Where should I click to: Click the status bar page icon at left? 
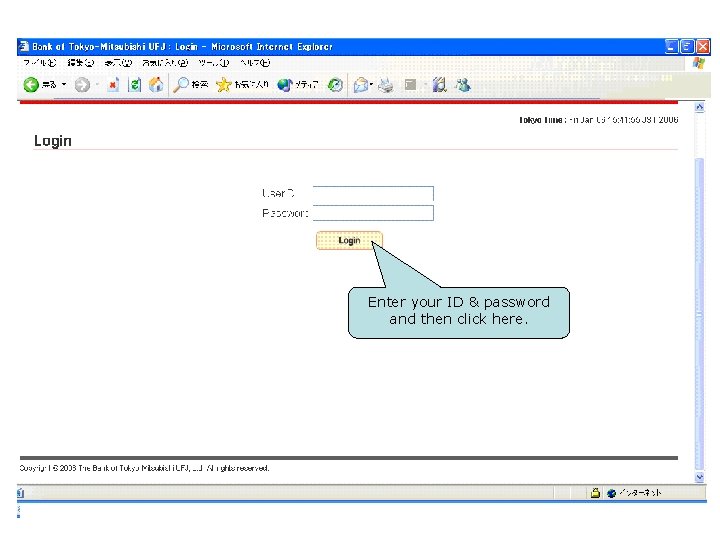click(x=21, y=493)
